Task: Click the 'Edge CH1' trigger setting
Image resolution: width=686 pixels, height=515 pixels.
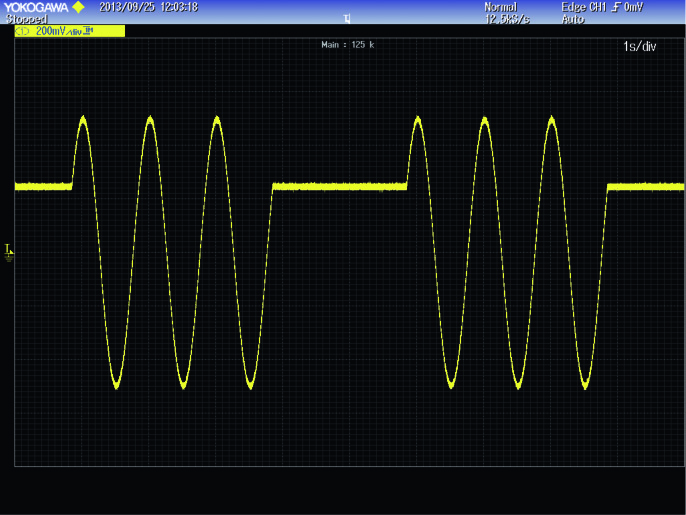Action: [x=584, y=7]
